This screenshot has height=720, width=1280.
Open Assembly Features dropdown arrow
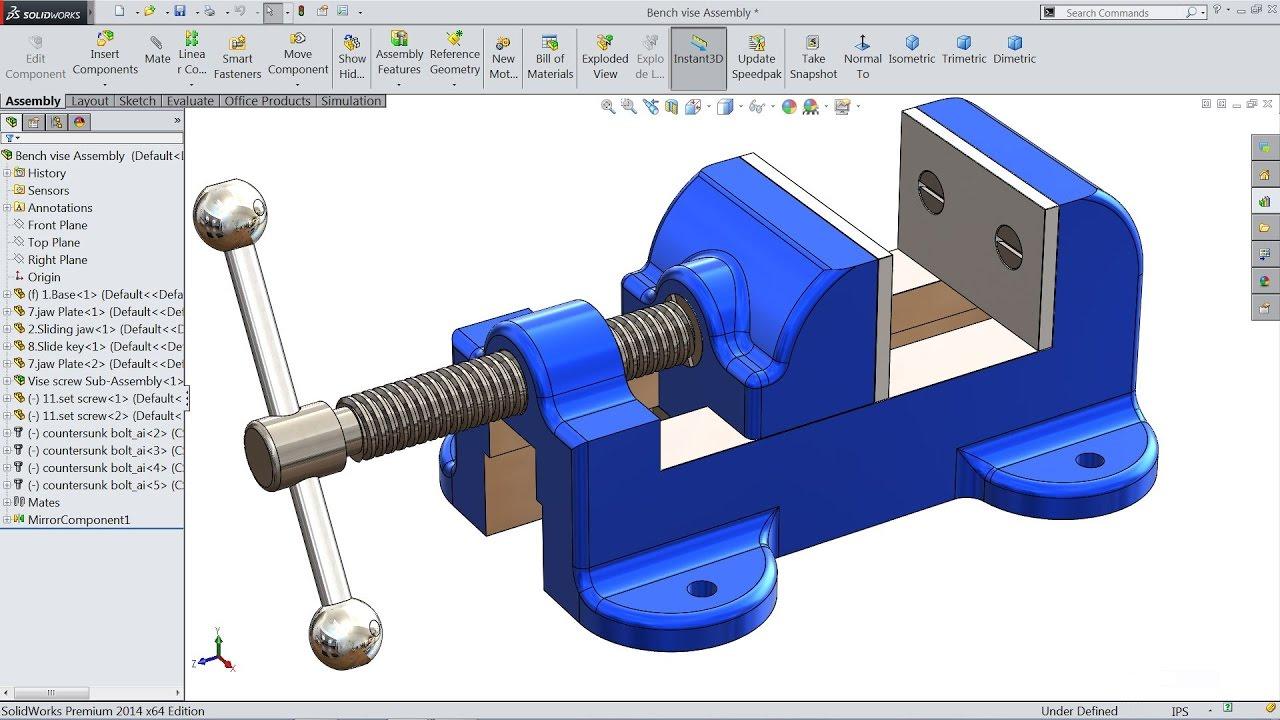click(x=399, y=85)
